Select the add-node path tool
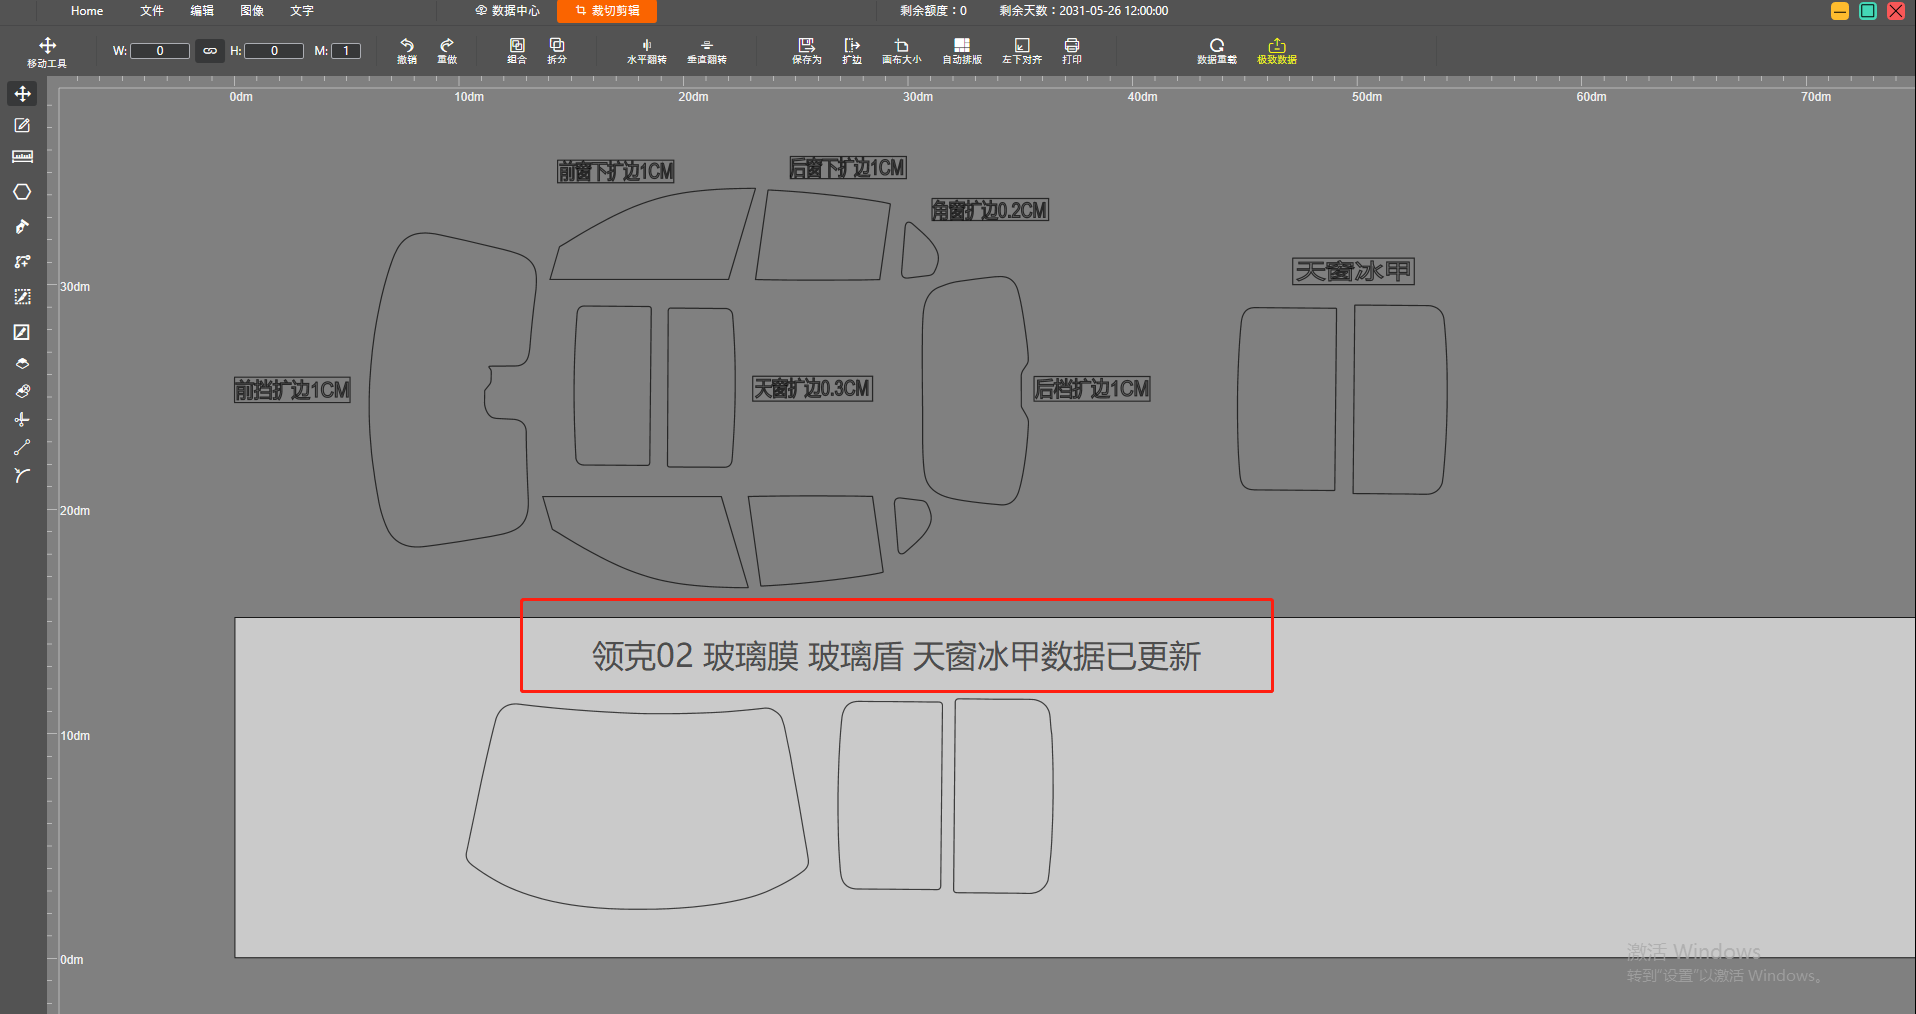The image size is (1916, 1014). pyautogui.click(x=22, y=262)
